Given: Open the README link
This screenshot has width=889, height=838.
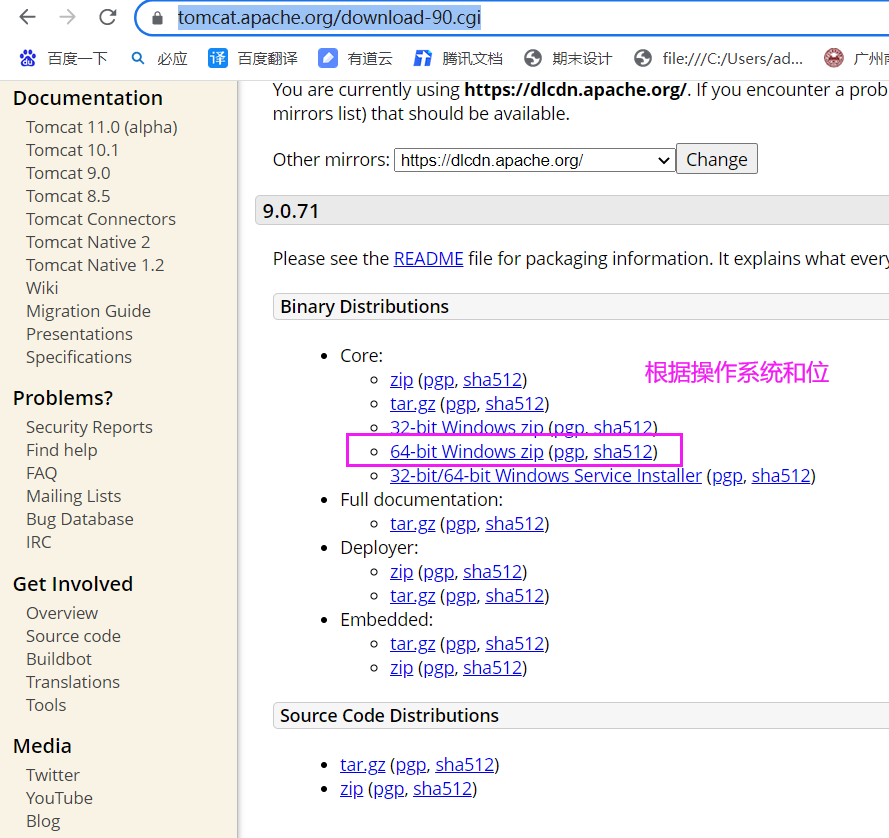Looking at the screenshot, I should pos(429,259).
